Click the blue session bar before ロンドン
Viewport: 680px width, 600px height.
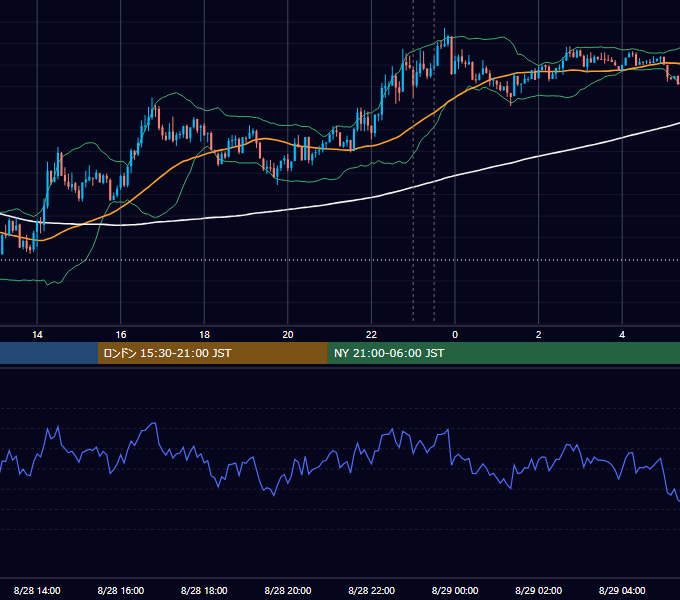pyautogui.click(x=49, y=353)
